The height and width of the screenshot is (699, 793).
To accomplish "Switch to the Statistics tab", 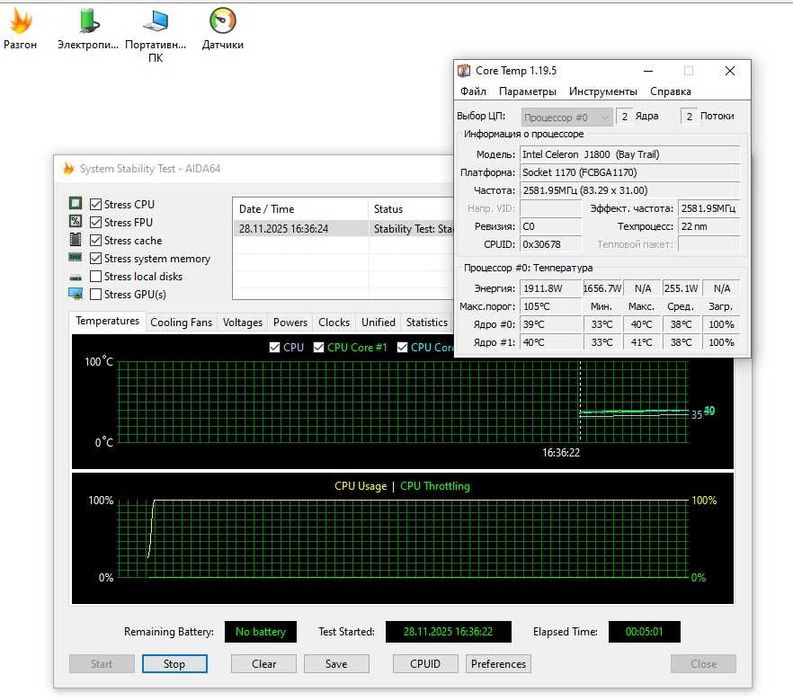I will click(426, 323).
